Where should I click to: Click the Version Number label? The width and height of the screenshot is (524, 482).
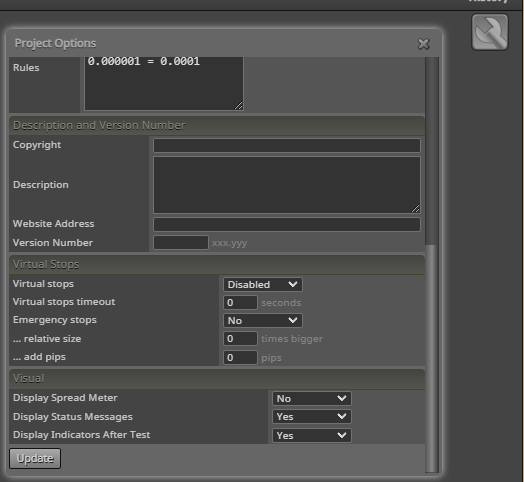pos(53,243)
